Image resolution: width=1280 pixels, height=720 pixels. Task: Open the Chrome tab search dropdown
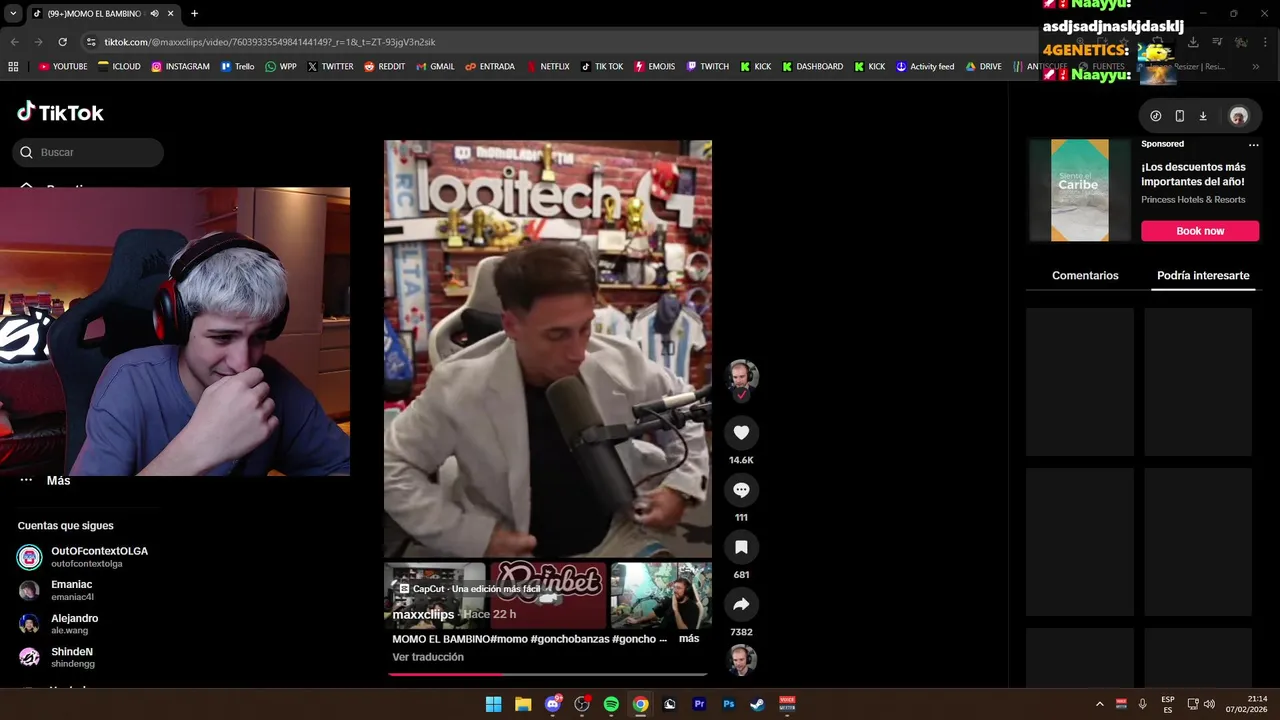pos(13,14)
